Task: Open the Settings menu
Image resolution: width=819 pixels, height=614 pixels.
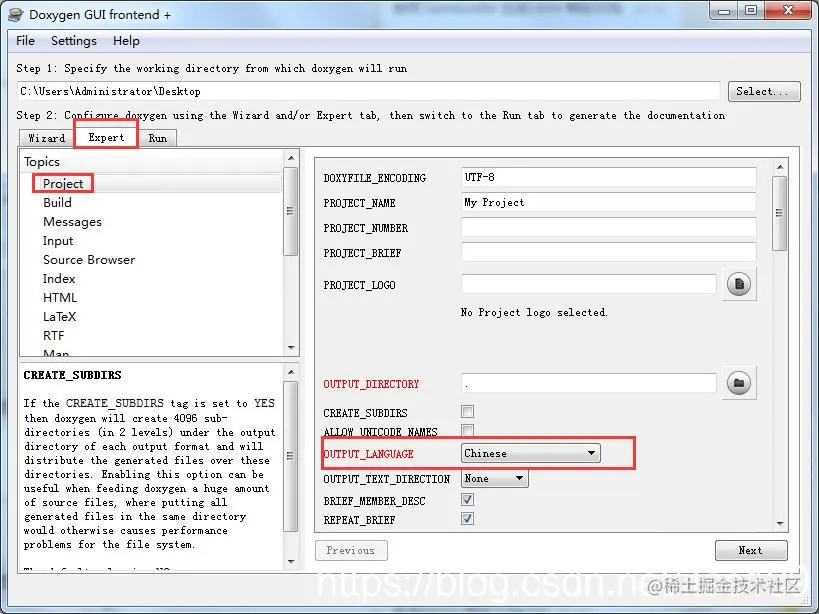Action: (x=74, y=41)
